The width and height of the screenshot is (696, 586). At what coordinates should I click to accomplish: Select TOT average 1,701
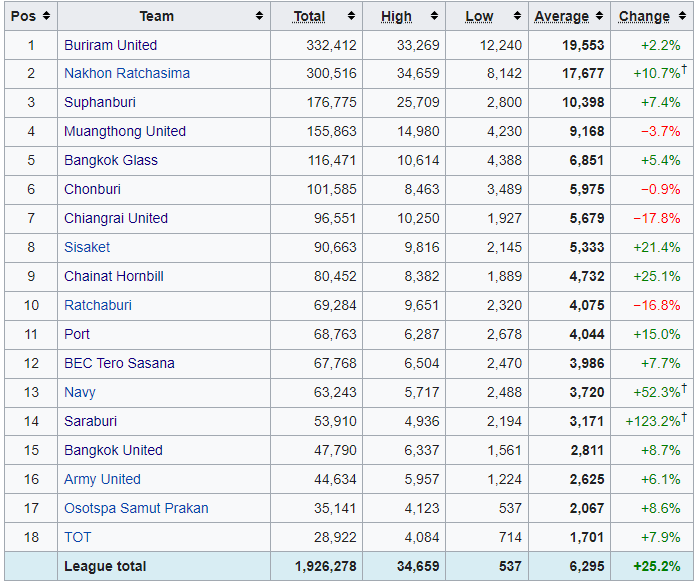point(587,537)
